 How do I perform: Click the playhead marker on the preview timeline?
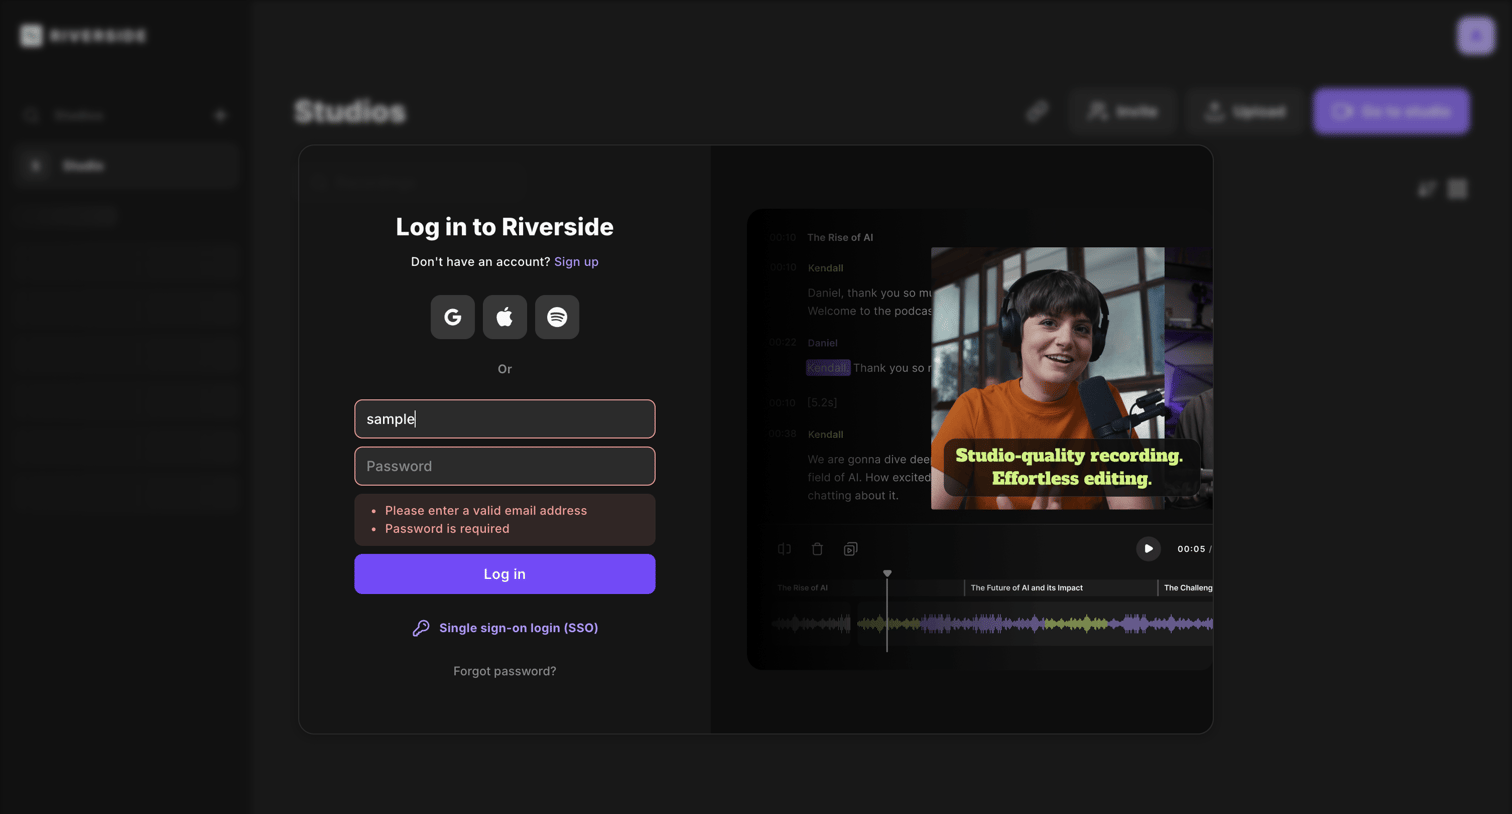tap(887, 574)
